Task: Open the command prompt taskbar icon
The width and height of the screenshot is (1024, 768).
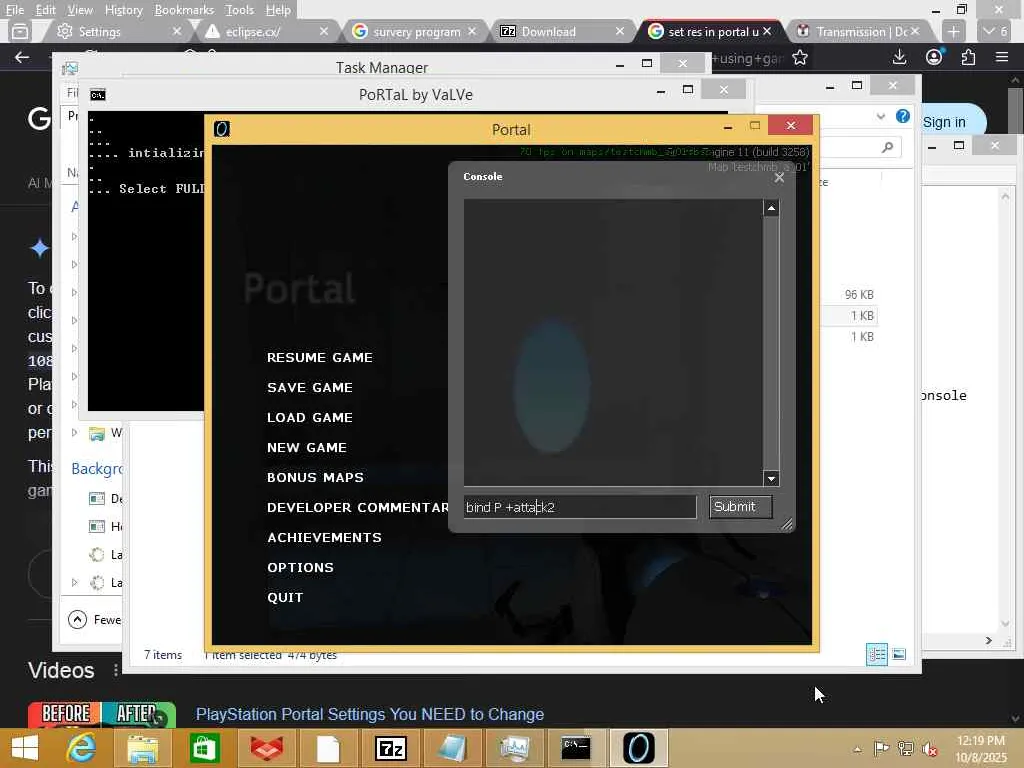Action: (576, 748)
